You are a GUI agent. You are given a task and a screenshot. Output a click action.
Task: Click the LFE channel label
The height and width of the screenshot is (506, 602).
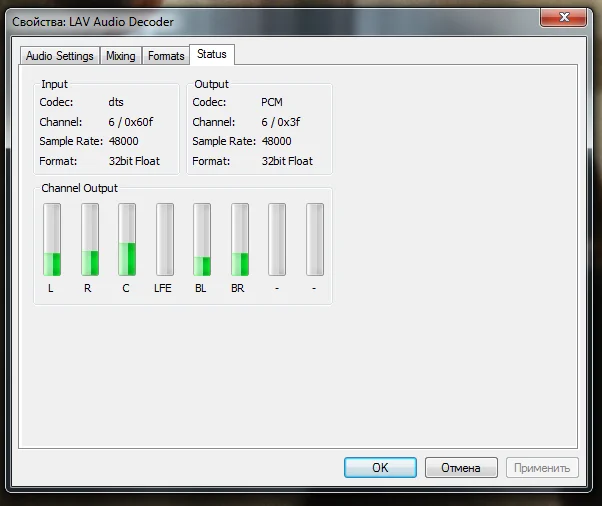coord(163,288)
